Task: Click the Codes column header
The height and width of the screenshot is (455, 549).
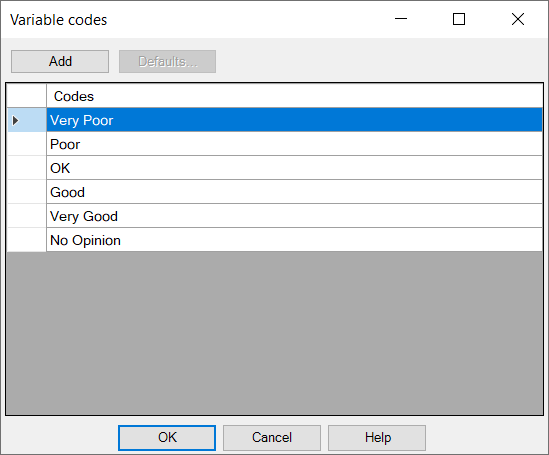Action: tap(294, 96)
